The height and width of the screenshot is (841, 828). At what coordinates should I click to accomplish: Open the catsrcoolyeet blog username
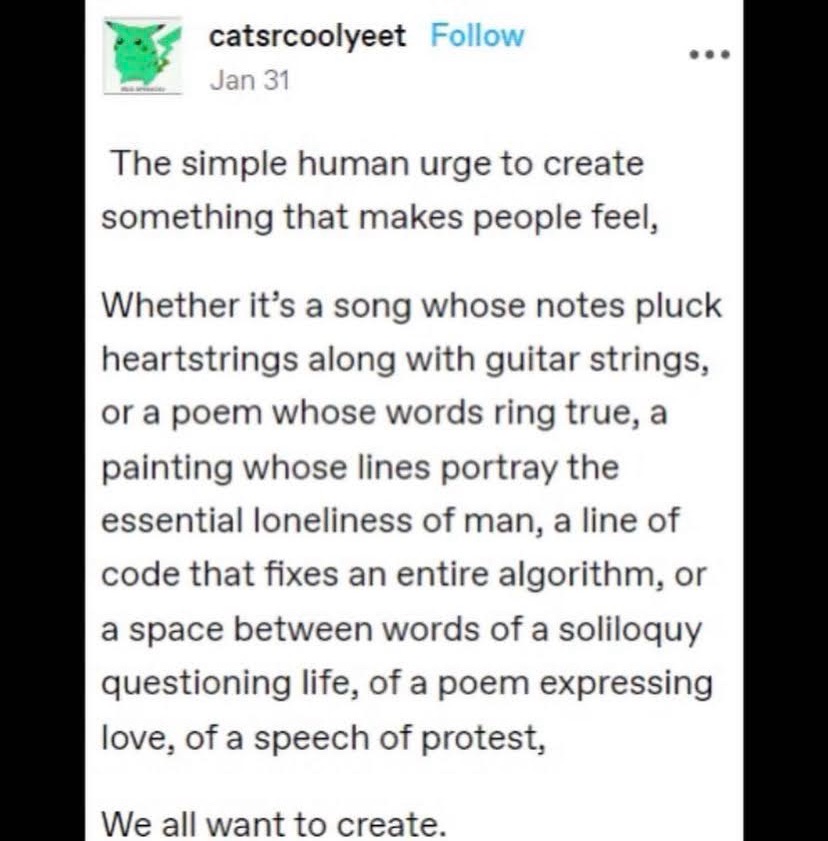click(x=307, y=37)
